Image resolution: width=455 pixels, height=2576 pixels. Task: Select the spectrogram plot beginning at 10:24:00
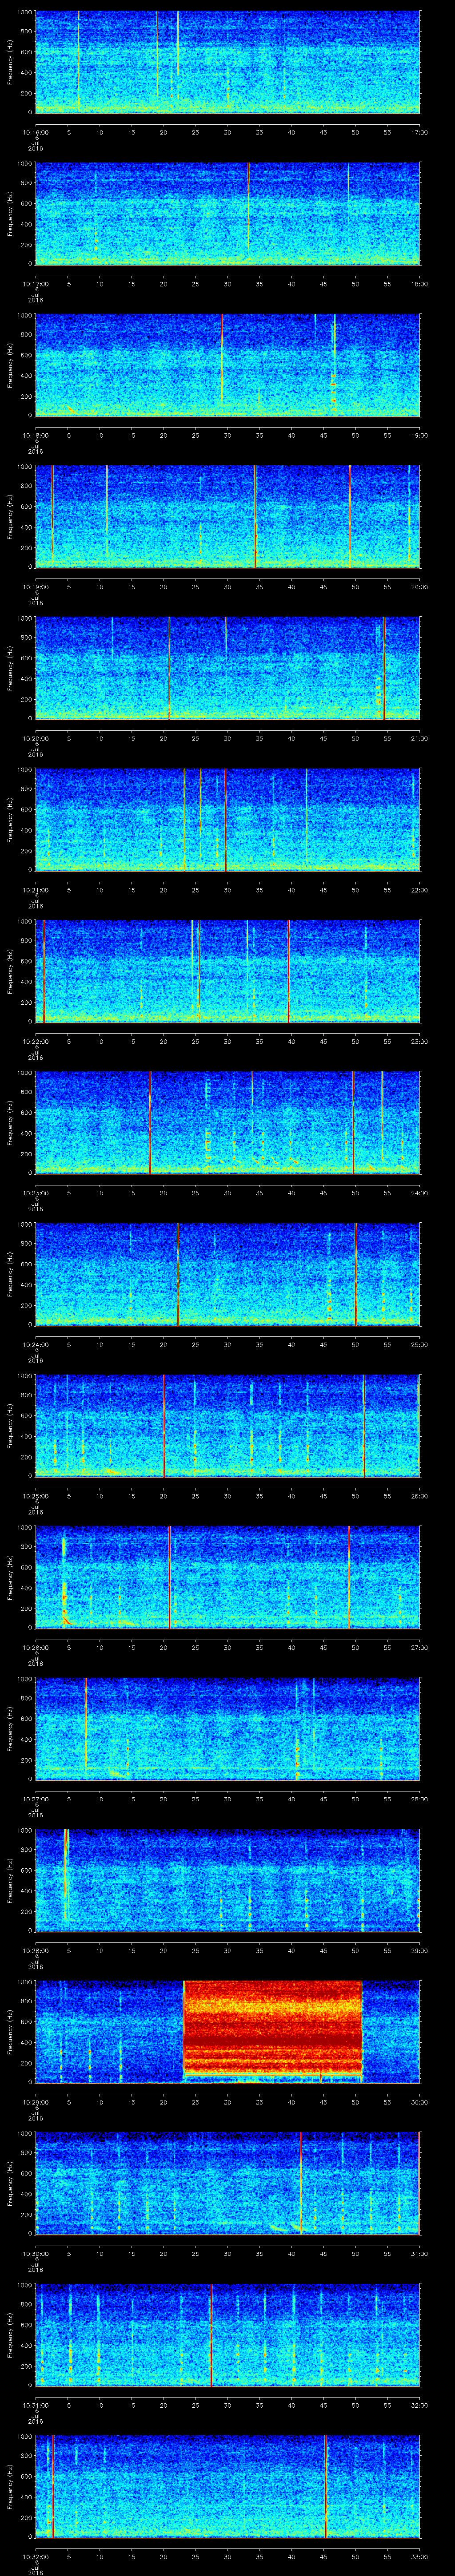click(x=228, y=1274)
